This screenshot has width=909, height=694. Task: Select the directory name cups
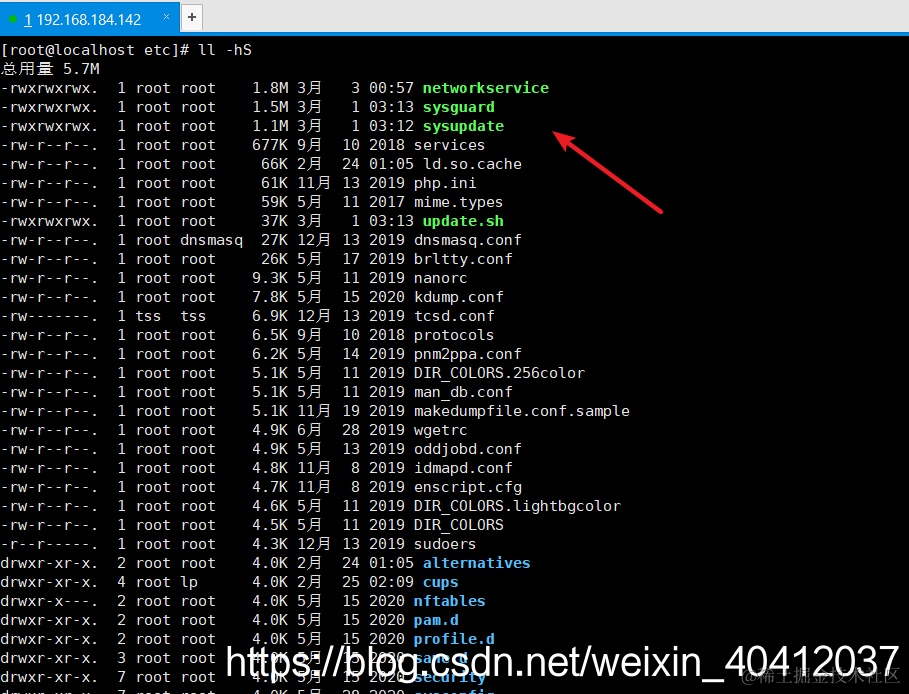point(441,582)
